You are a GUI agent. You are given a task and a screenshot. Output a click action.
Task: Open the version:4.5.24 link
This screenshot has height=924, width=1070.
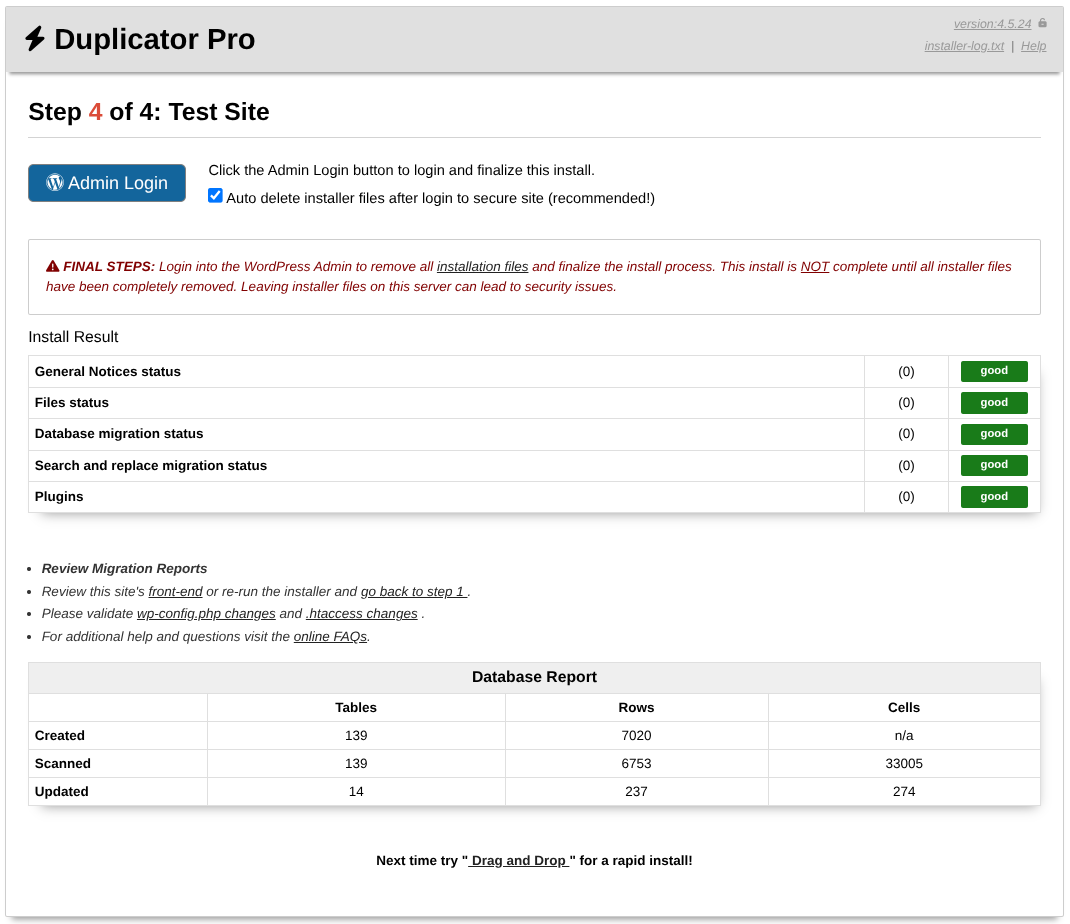coord(991,24)
